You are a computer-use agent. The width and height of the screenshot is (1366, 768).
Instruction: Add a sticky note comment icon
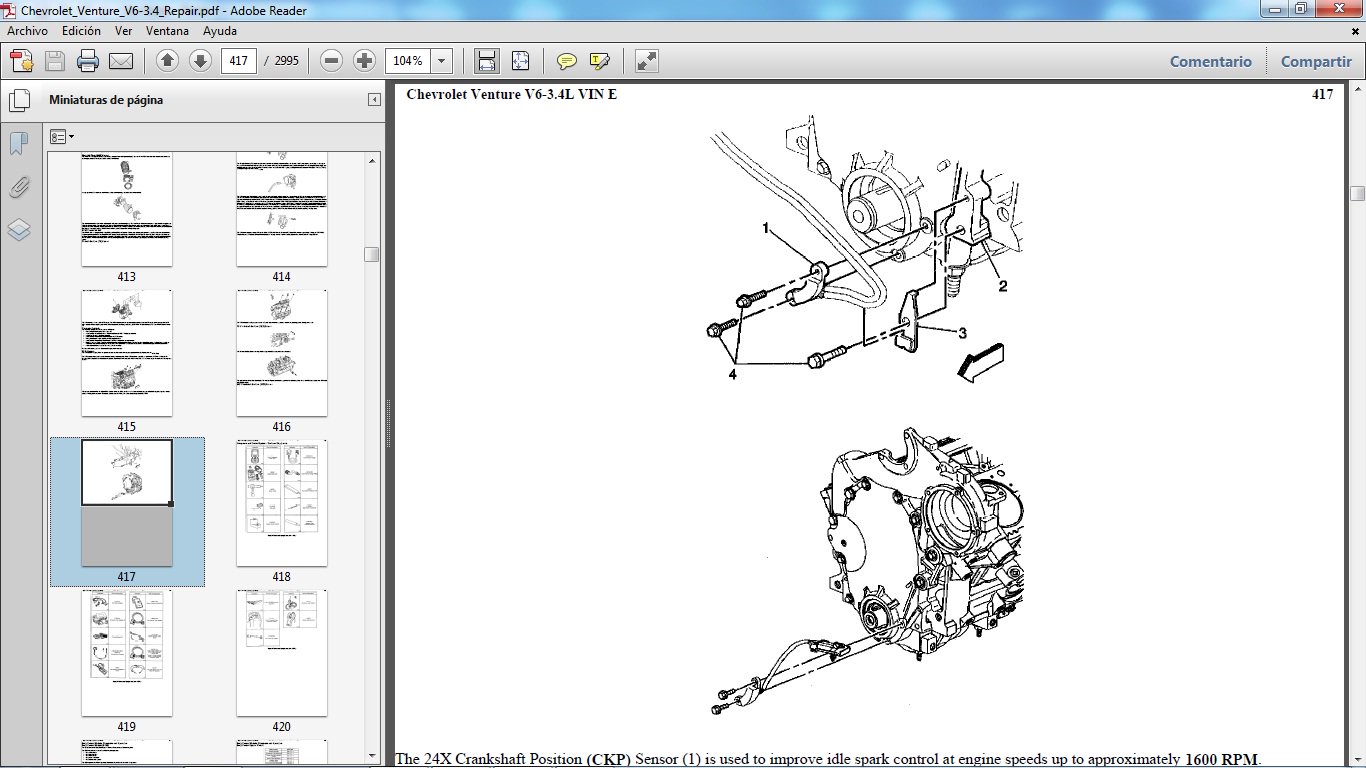[x=567, y=61]
